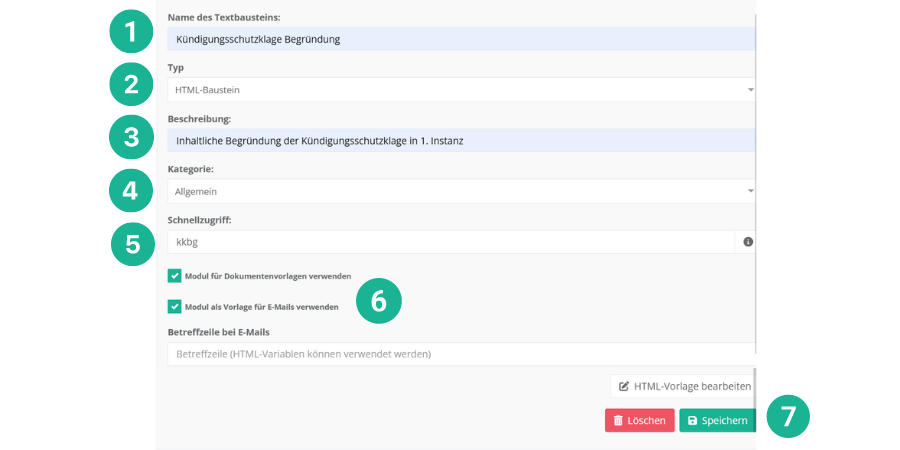Screen dimensions: 900x450
Task: Select the Schnellzugriff field containing kkbg
Action: pyautogui.click(x=450, y=242)
